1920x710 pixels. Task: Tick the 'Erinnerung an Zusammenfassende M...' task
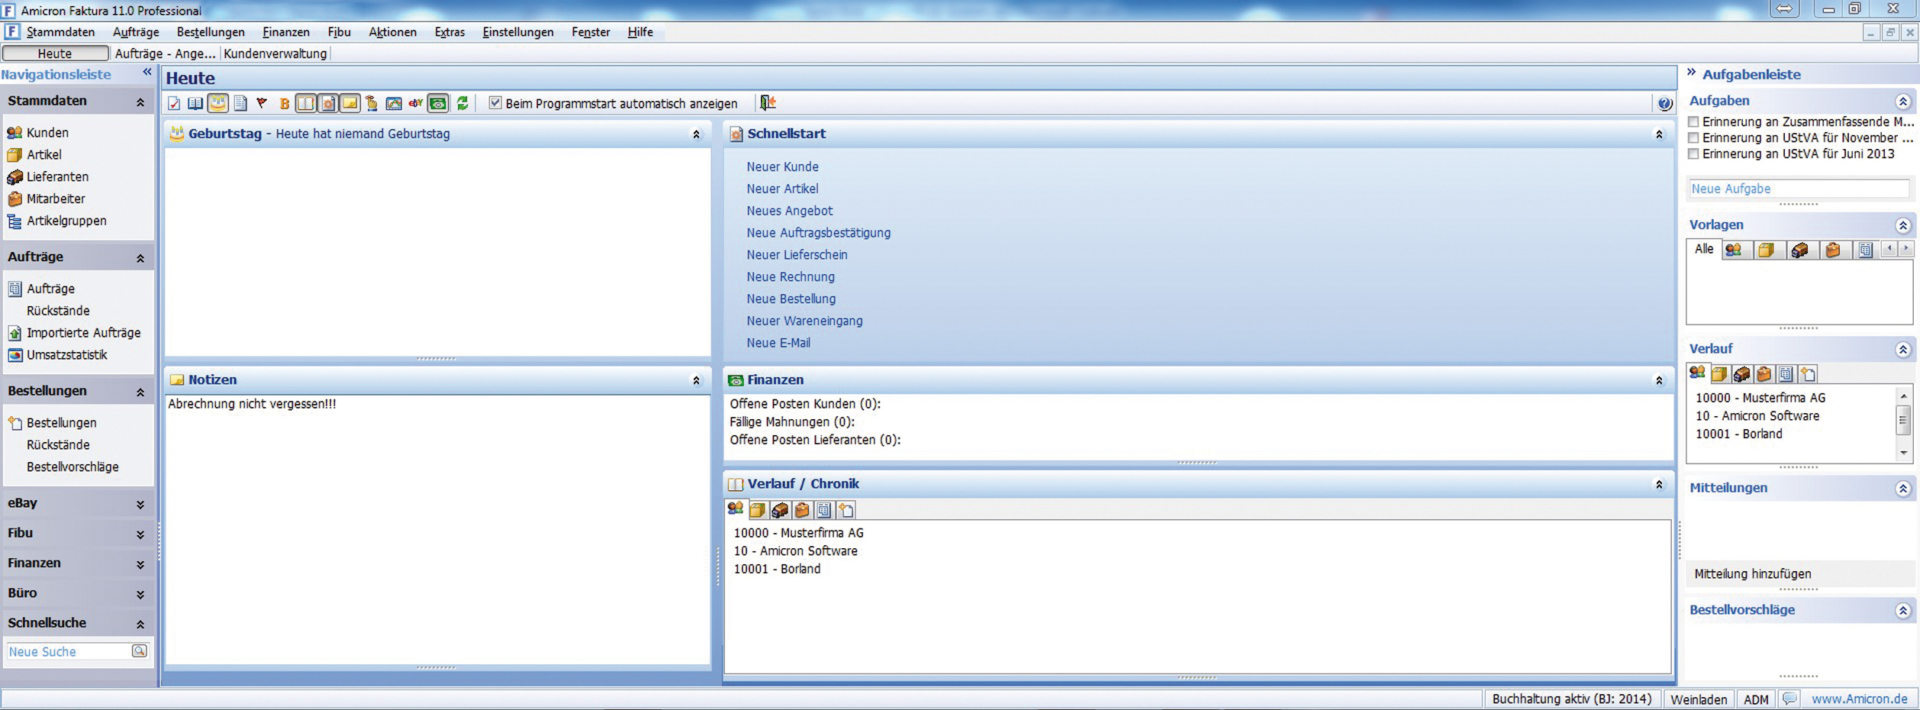click(1693, 122)
